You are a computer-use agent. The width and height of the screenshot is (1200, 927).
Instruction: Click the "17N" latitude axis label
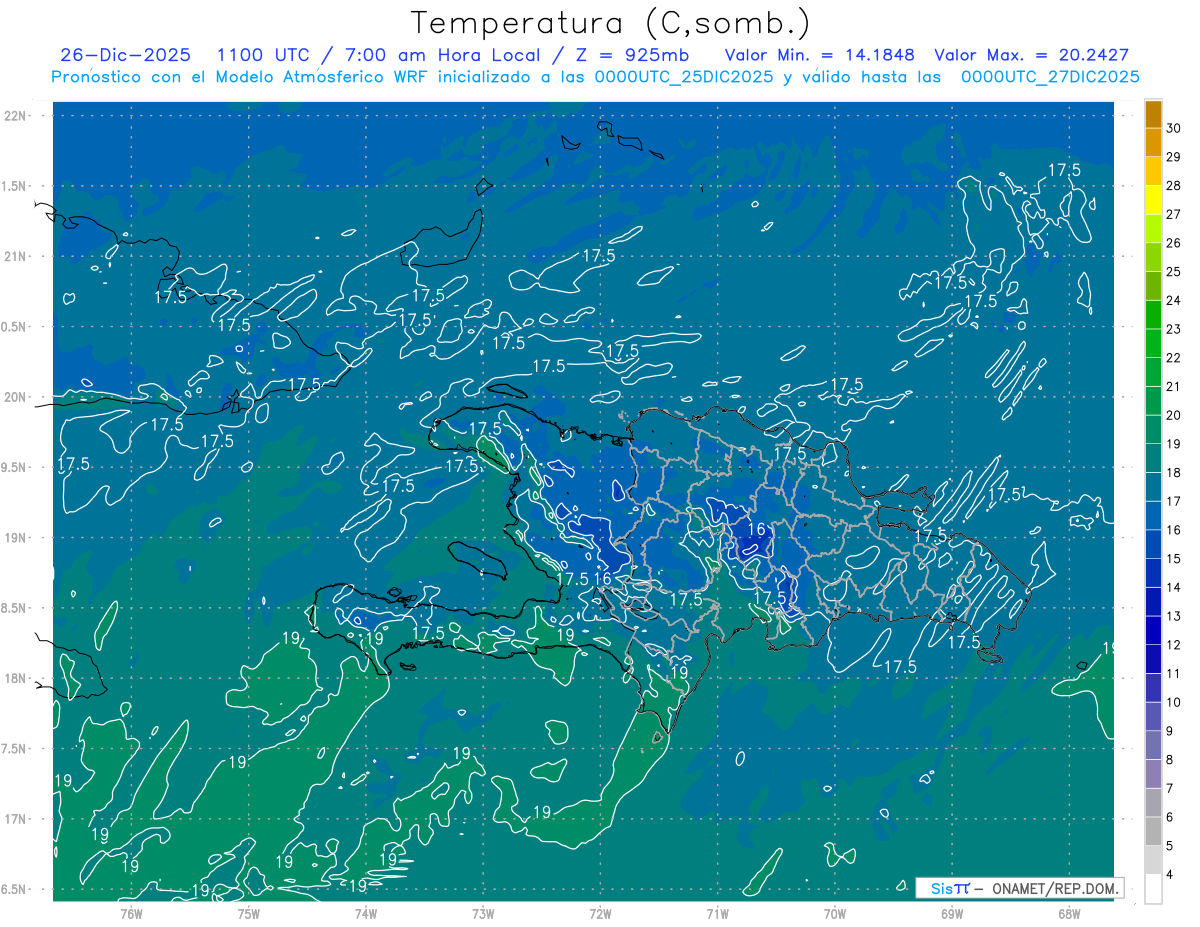click(x=17, y=819)
